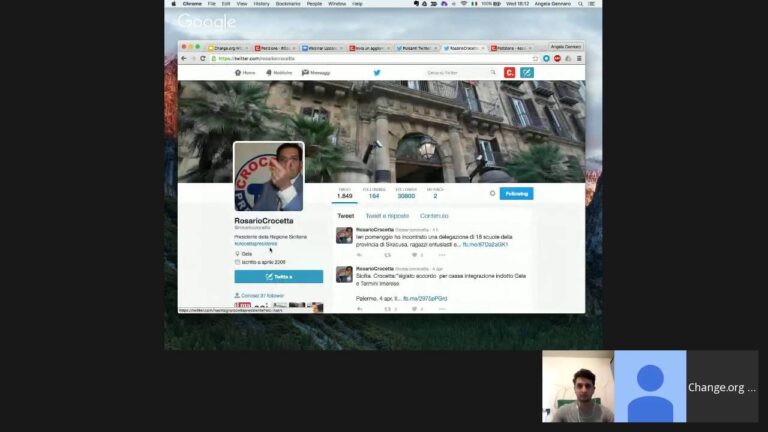Open the red C. account avatar menu
Image resolution: width=768 pixels, height=432 pixels.
509,72
